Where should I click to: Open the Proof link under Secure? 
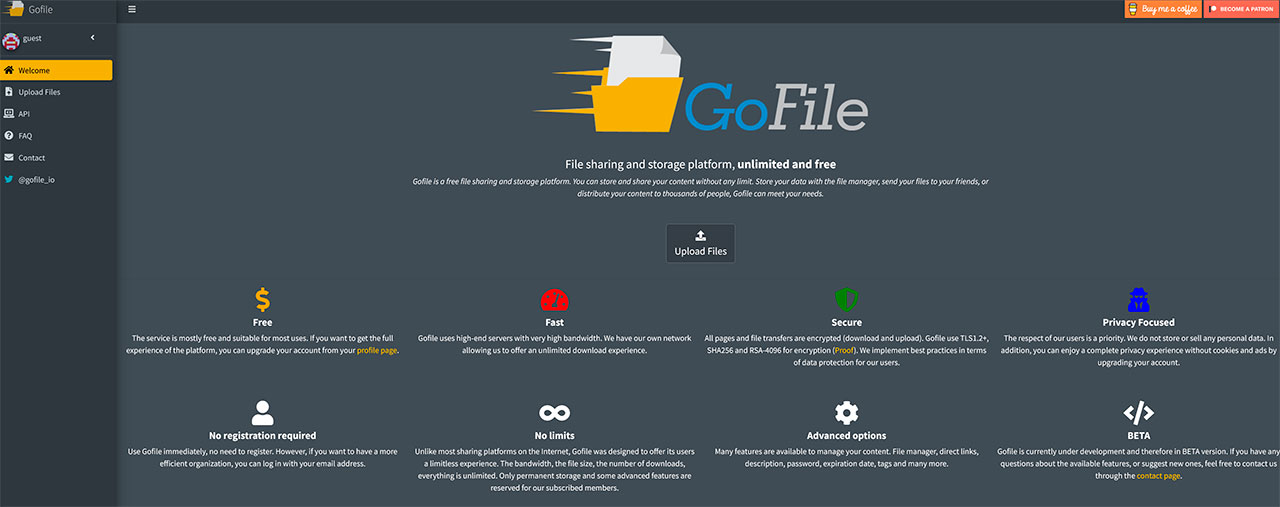[844, 351]
